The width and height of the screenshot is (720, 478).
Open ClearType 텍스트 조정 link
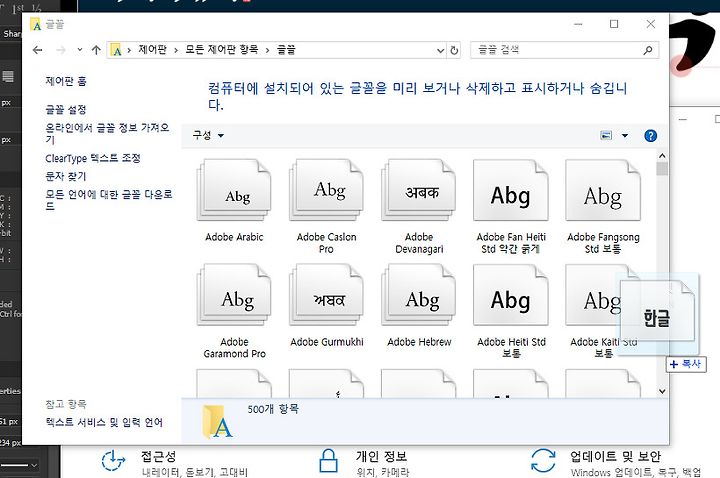click(93, 158)
